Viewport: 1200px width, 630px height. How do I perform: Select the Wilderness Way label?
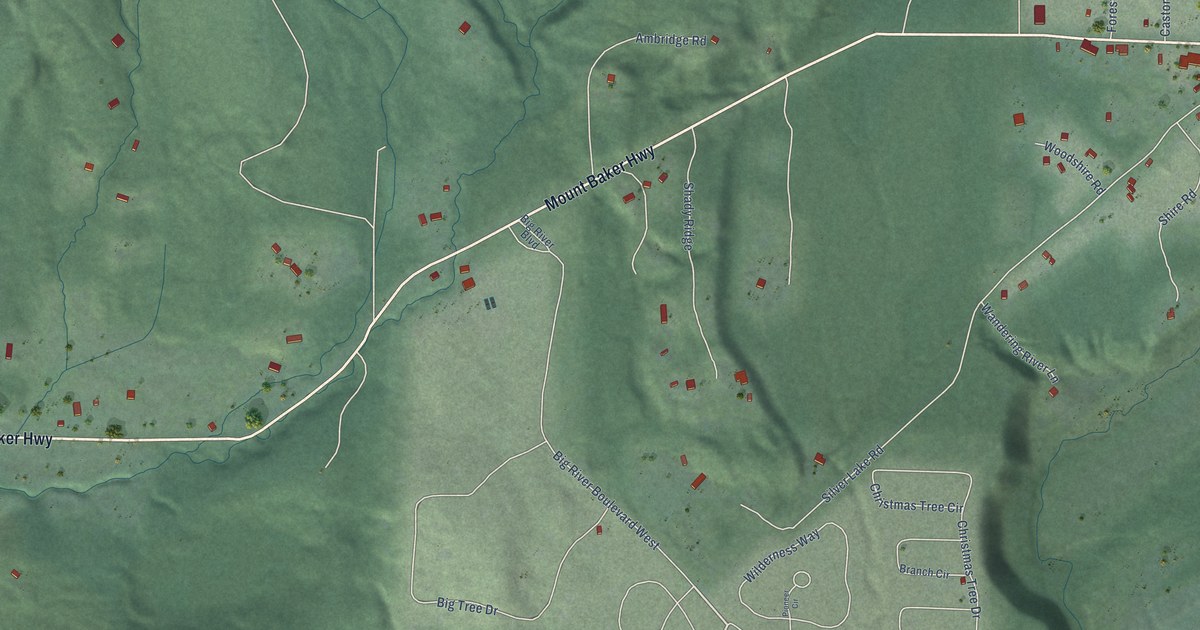coord(782,557)
